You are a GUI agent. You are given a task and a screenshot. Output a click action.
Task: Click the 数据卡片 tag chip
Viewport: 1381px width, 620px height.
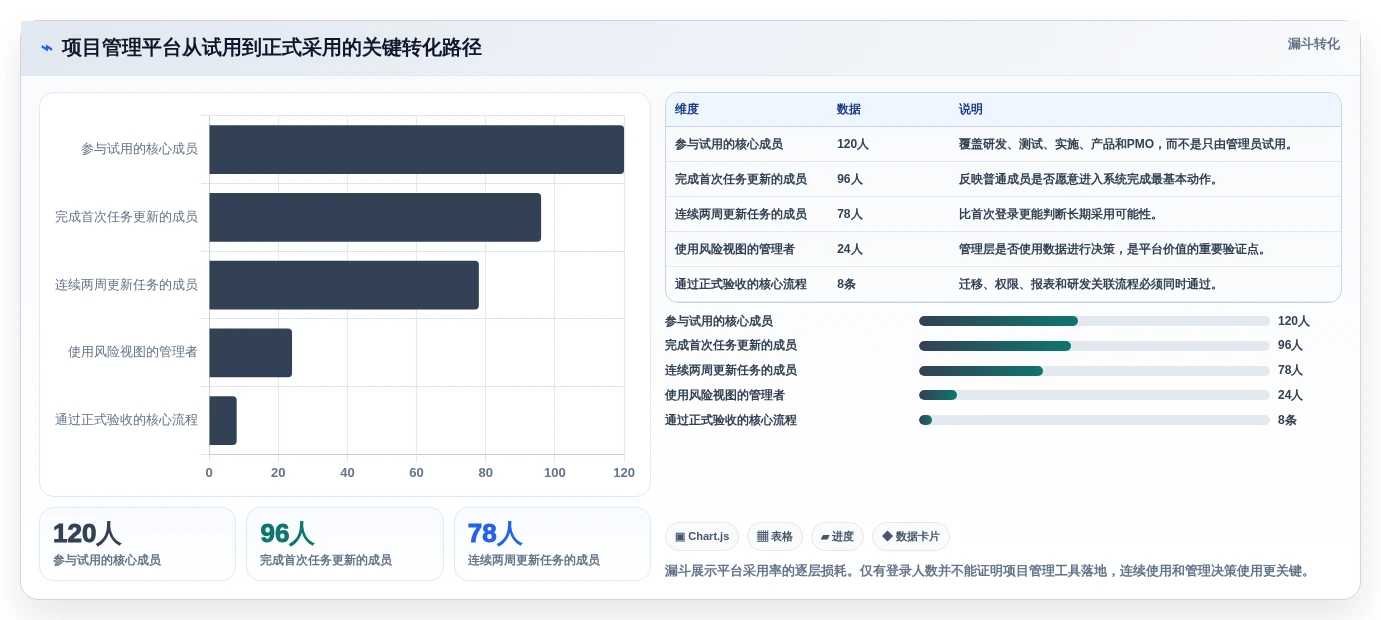click(x=911, y=537)
